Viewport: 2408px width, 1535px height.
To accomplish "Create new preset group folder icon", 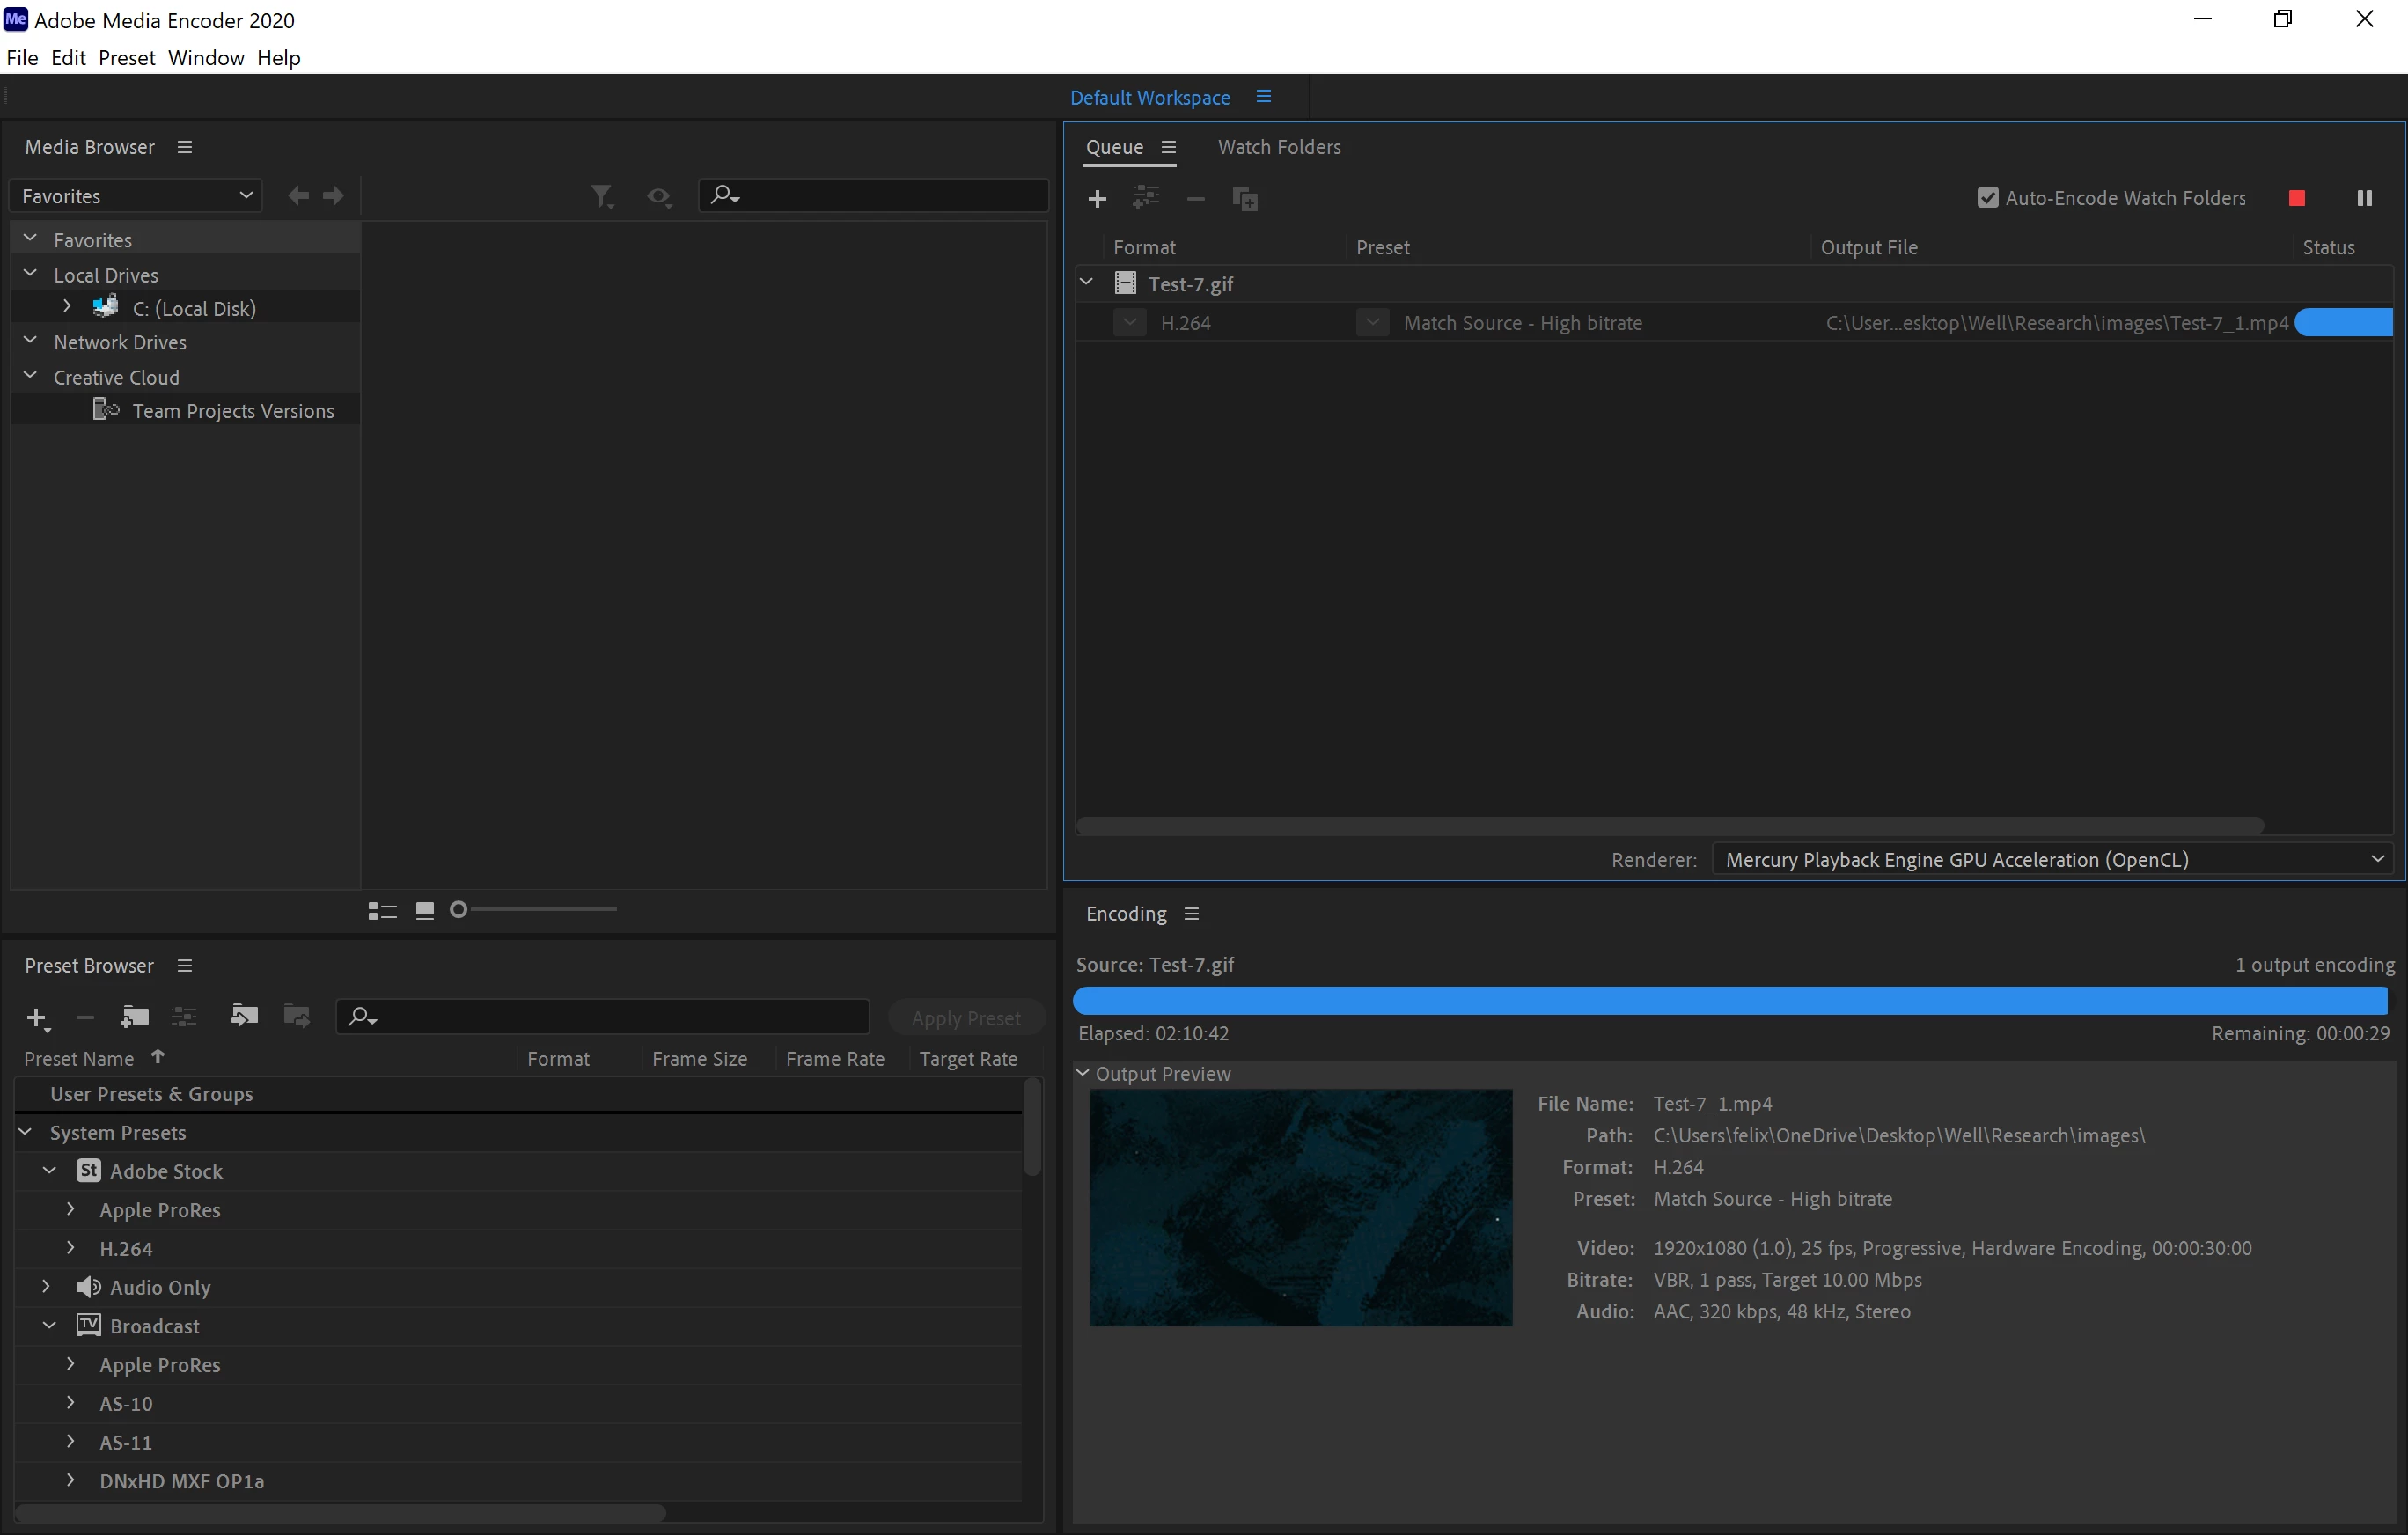I will [x=134, y=1017].
